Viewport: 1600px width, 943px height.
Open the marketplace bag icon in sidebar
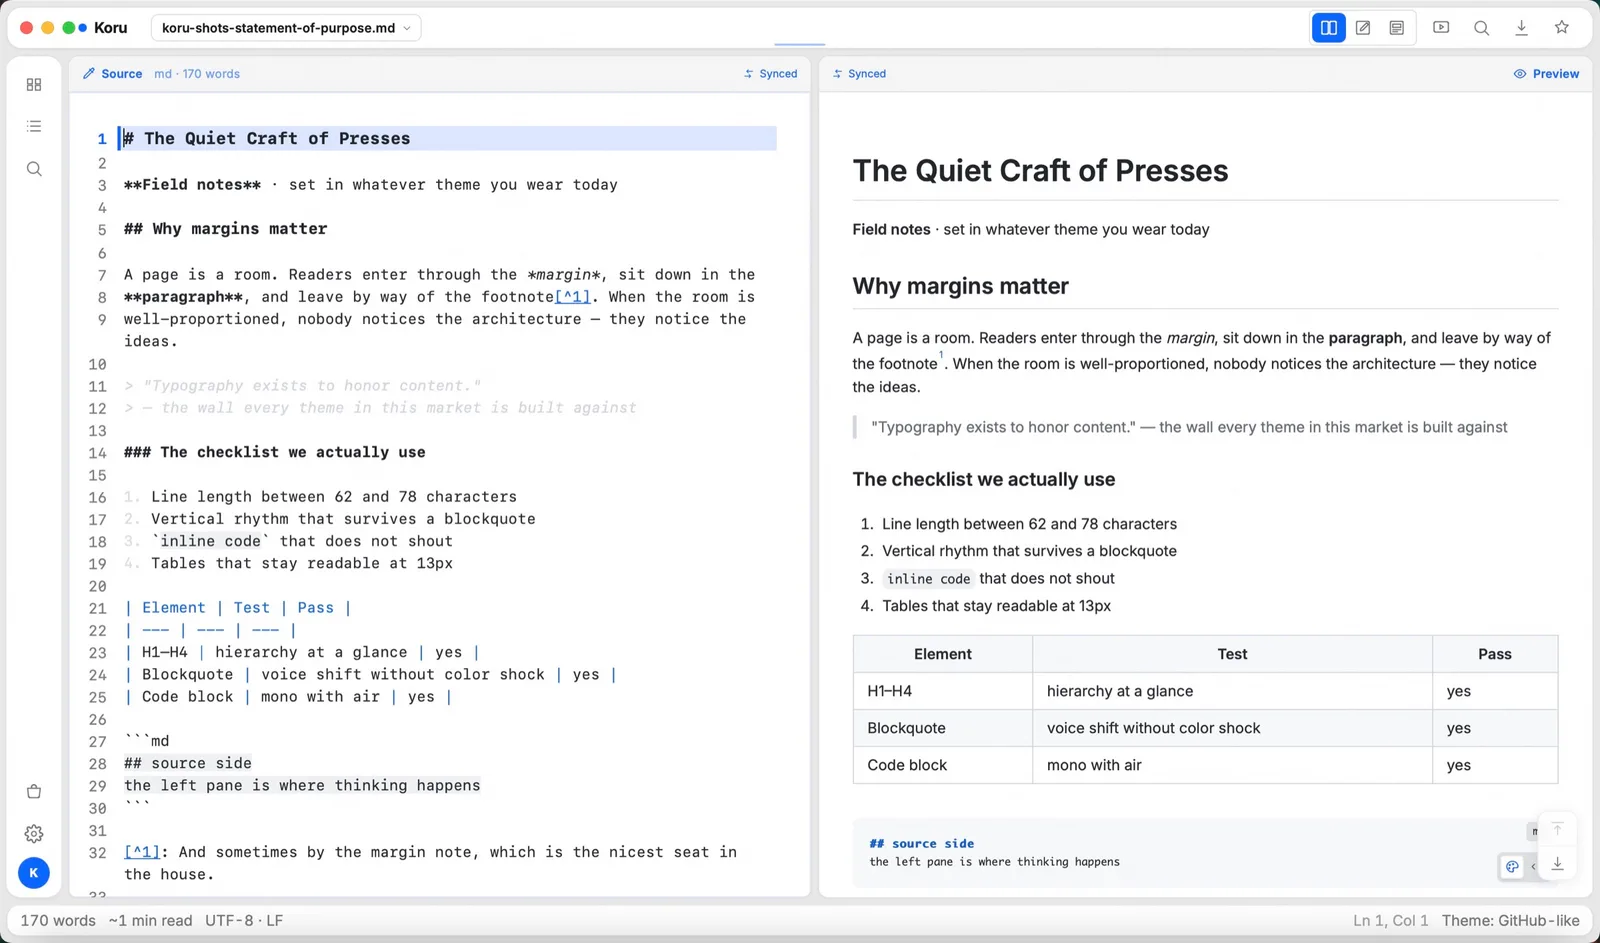click(x=34, y=792)
